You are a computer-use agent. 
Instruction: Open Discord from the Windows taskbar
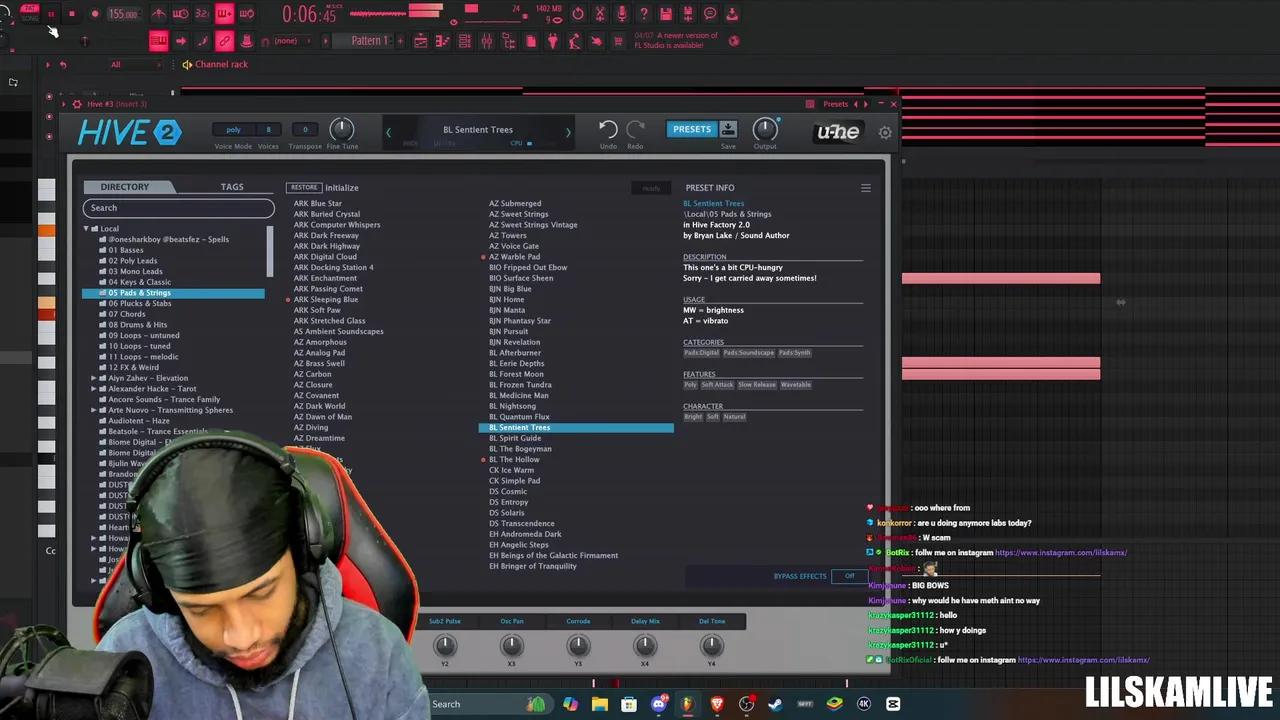(658, 704)
